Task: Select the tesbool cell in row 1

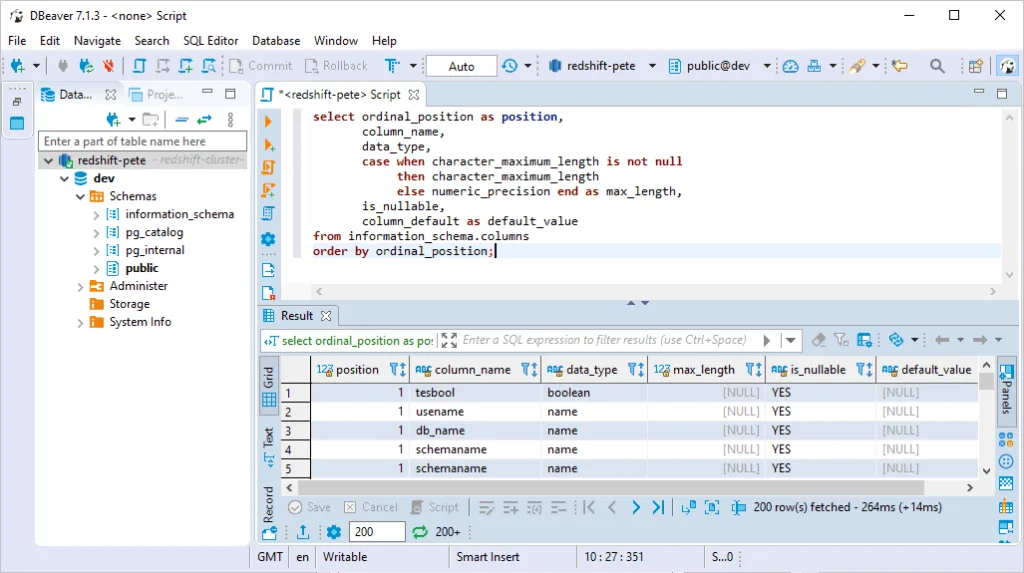Action: [x=475, y=393]
